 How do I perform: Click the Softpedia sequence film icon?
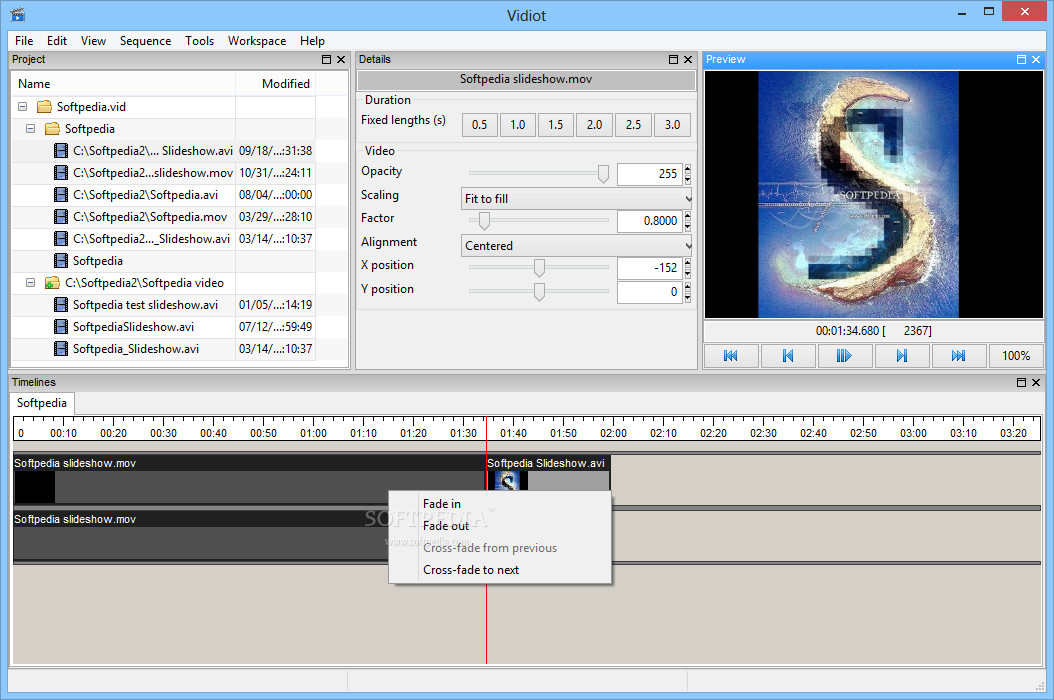tap(61, 261)
